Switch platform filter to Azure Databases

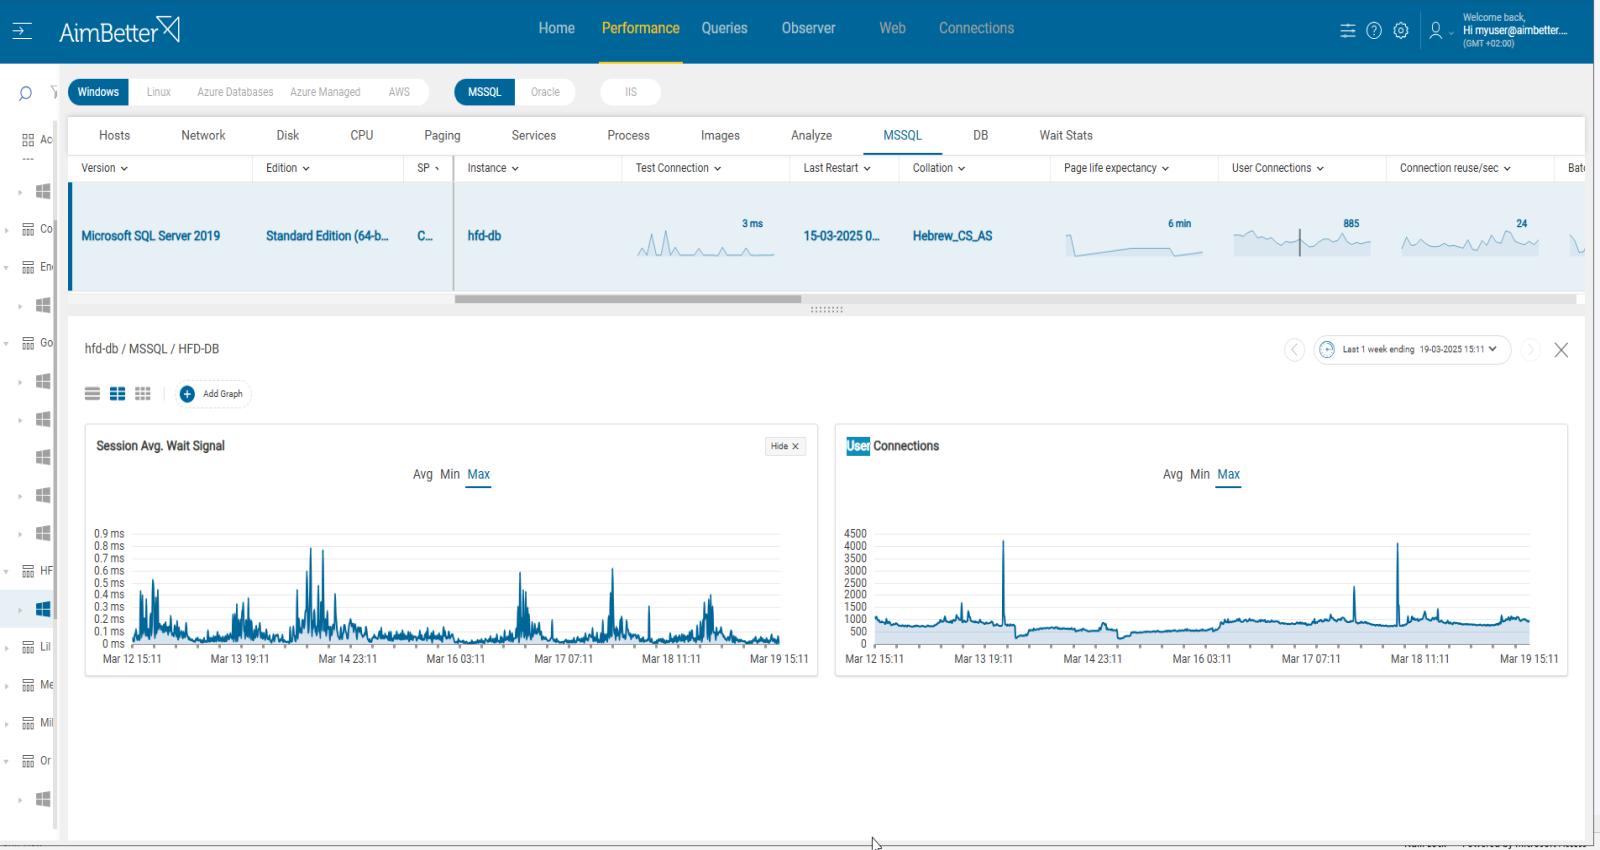(x=235, y=92)
